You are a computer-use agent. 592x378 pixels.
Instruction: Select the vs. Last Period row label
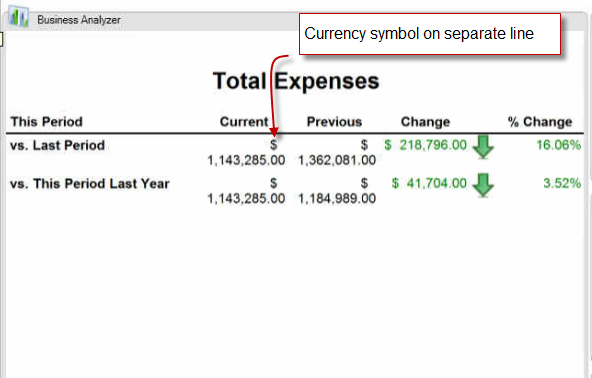pyautogui.click(x=57, y=145)
